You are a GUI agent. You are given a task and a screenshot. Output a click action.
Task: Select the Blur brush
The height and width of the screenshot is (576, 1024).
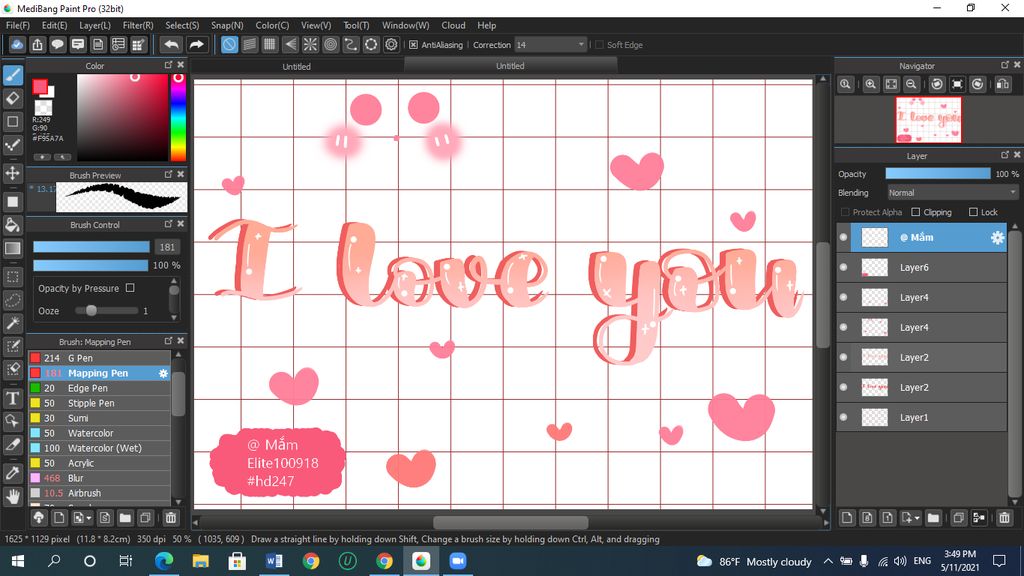(x=99, y=478)
